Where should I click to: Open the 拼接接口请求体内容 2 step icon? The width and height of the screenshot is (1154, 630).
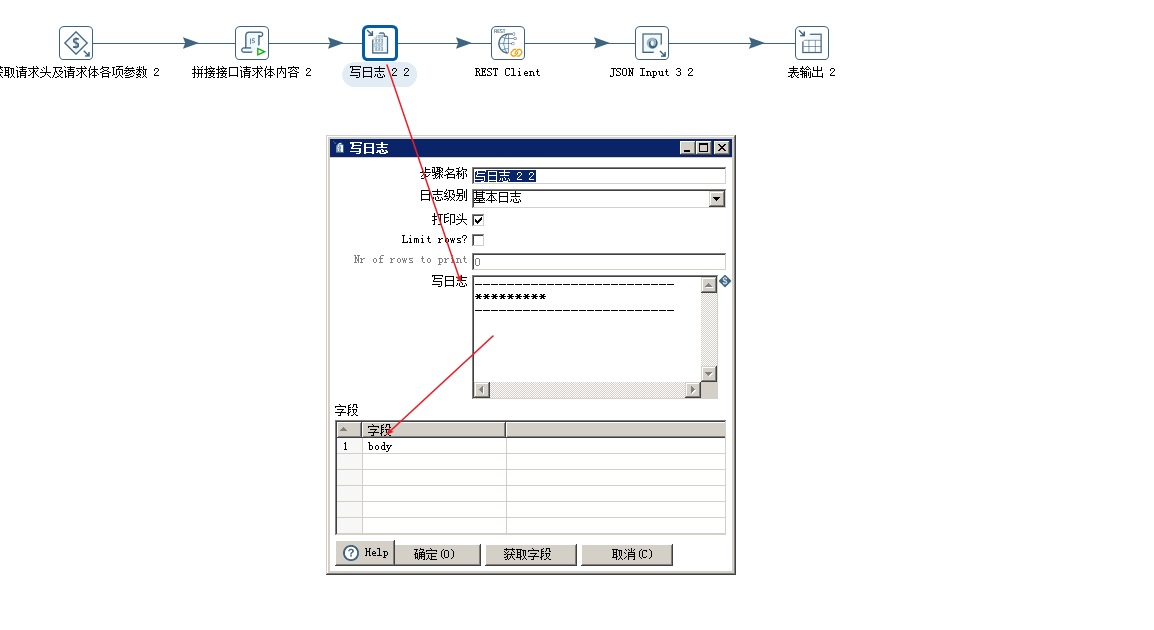point(251,42)
